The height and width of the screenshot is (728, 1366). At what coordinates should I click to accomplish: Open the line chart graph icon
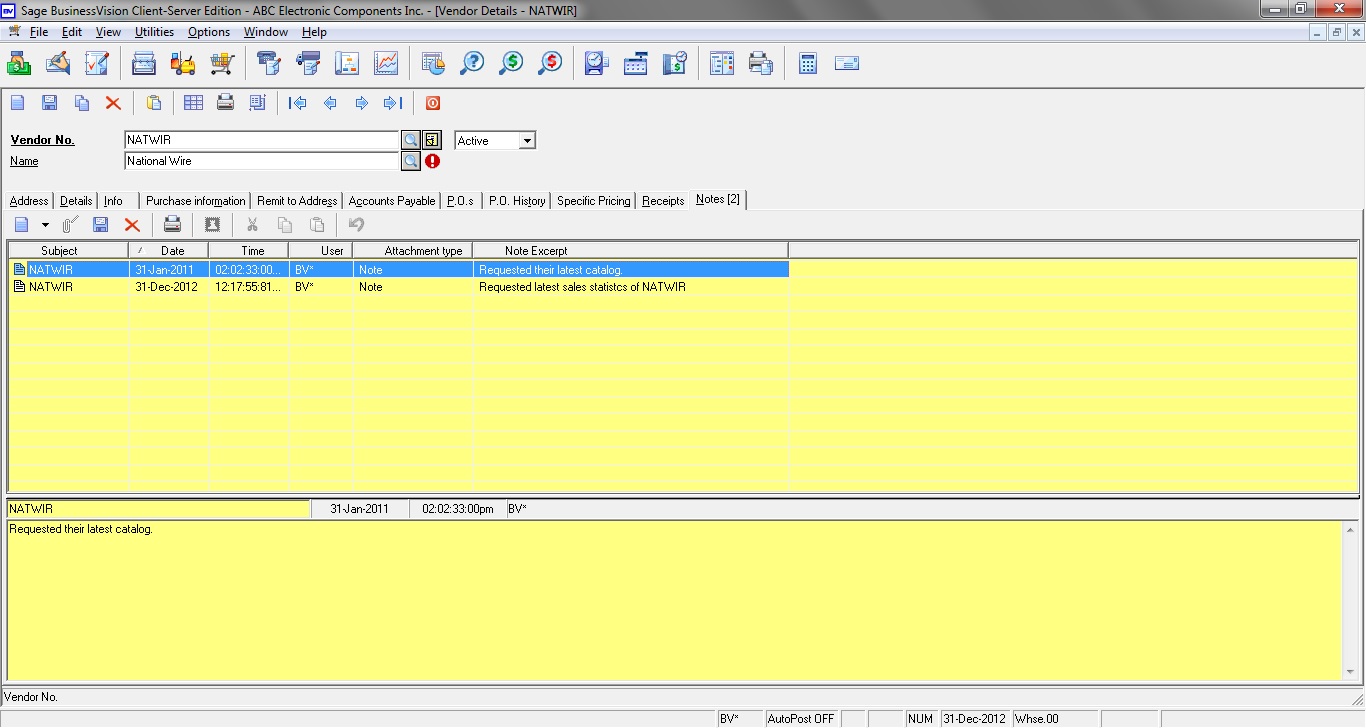[x=386, y=64]
